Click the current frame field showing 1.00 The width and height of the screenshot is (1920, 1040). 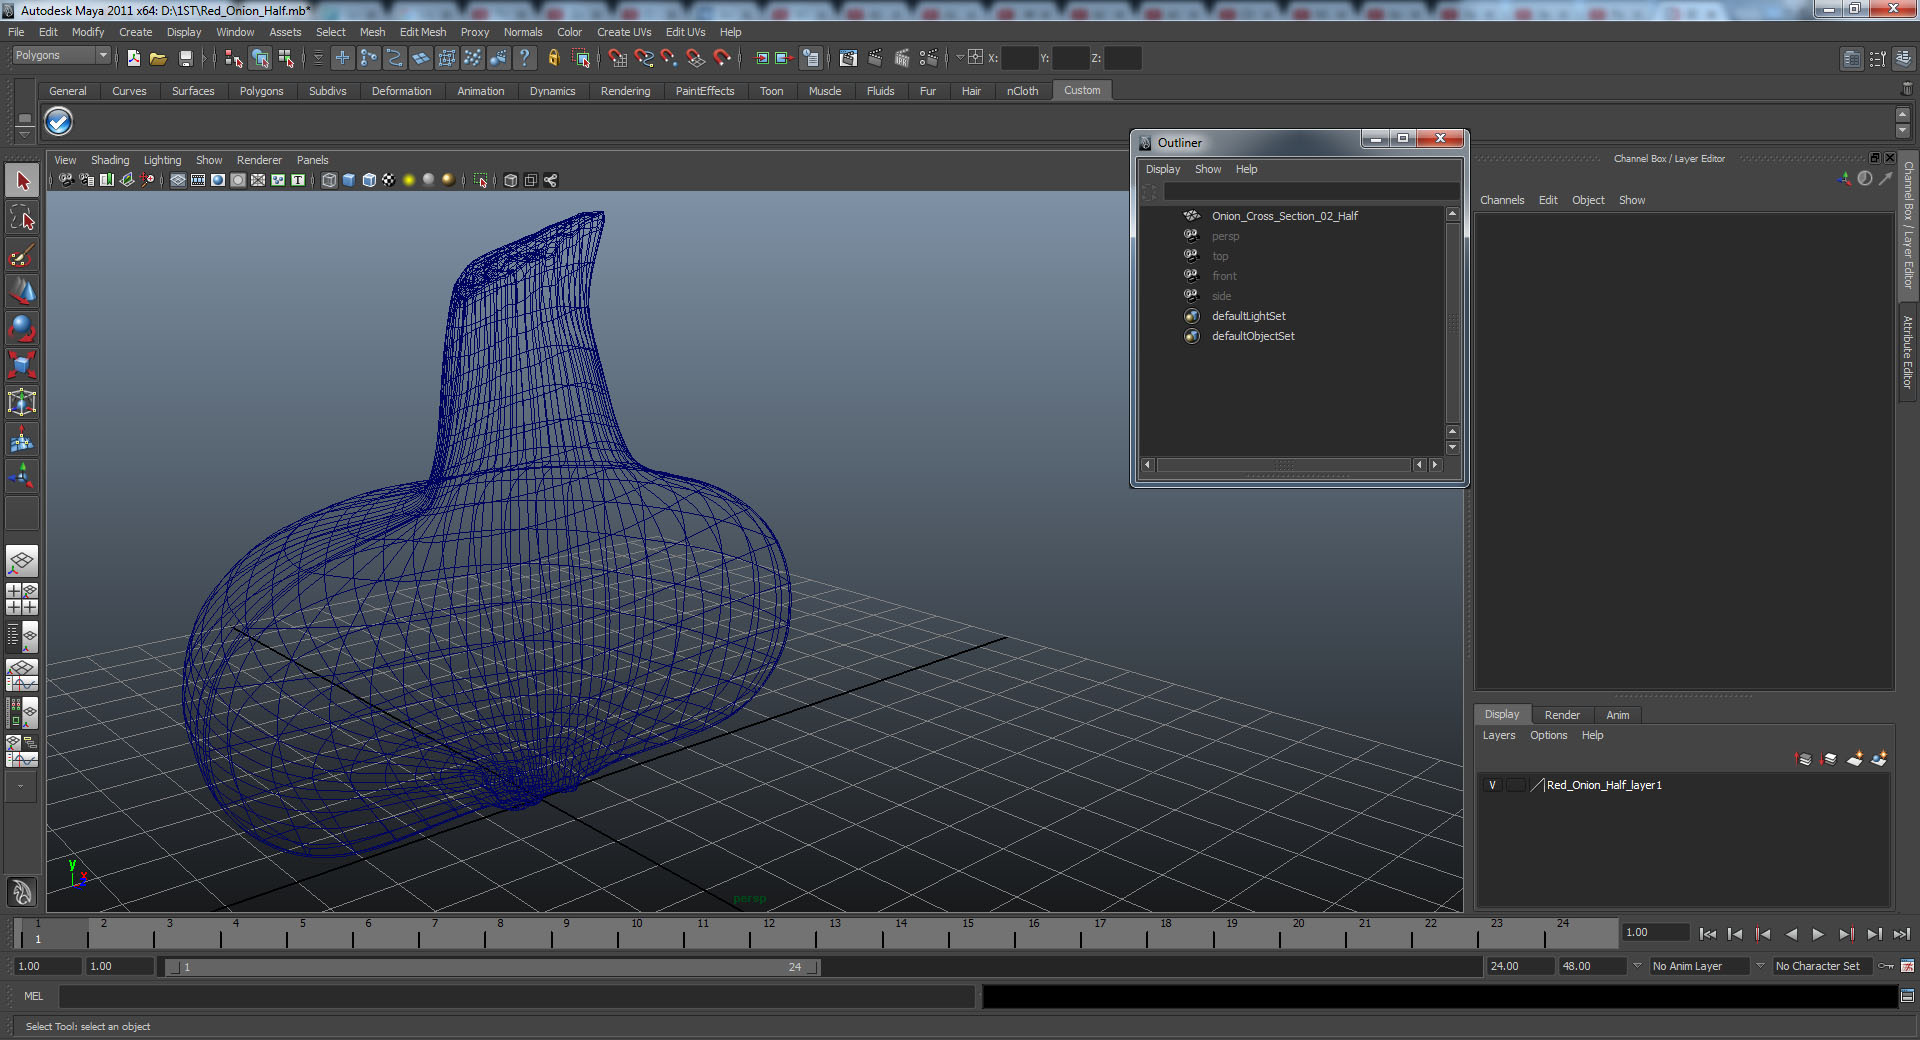(x=1656, y=932)
